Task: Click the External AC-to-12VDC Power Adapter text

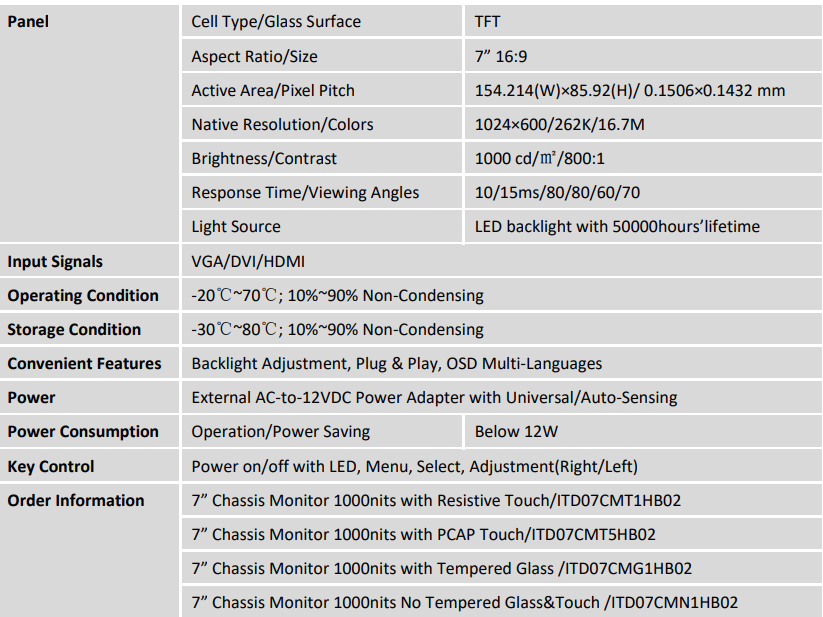Action: coord(434,397)
